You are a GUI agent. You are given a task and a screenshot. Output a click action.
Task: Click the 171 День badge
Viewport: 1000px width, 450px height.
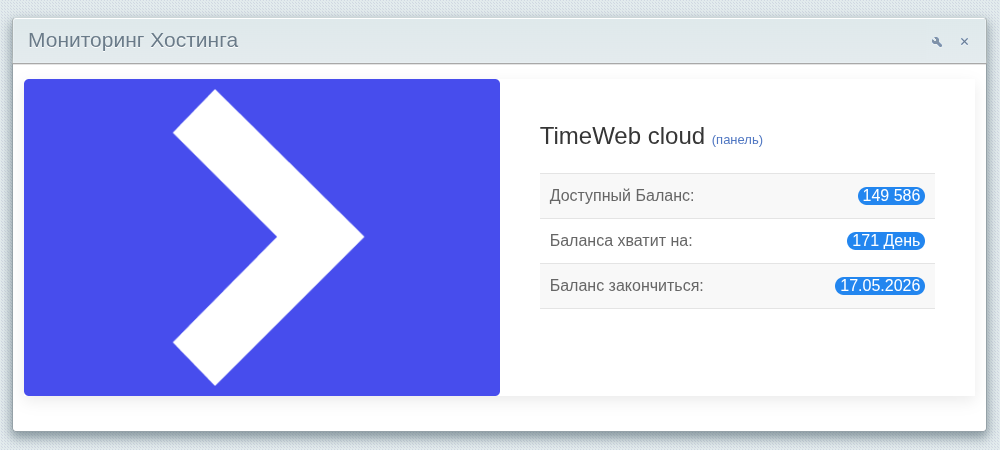(x=886, y=241)
